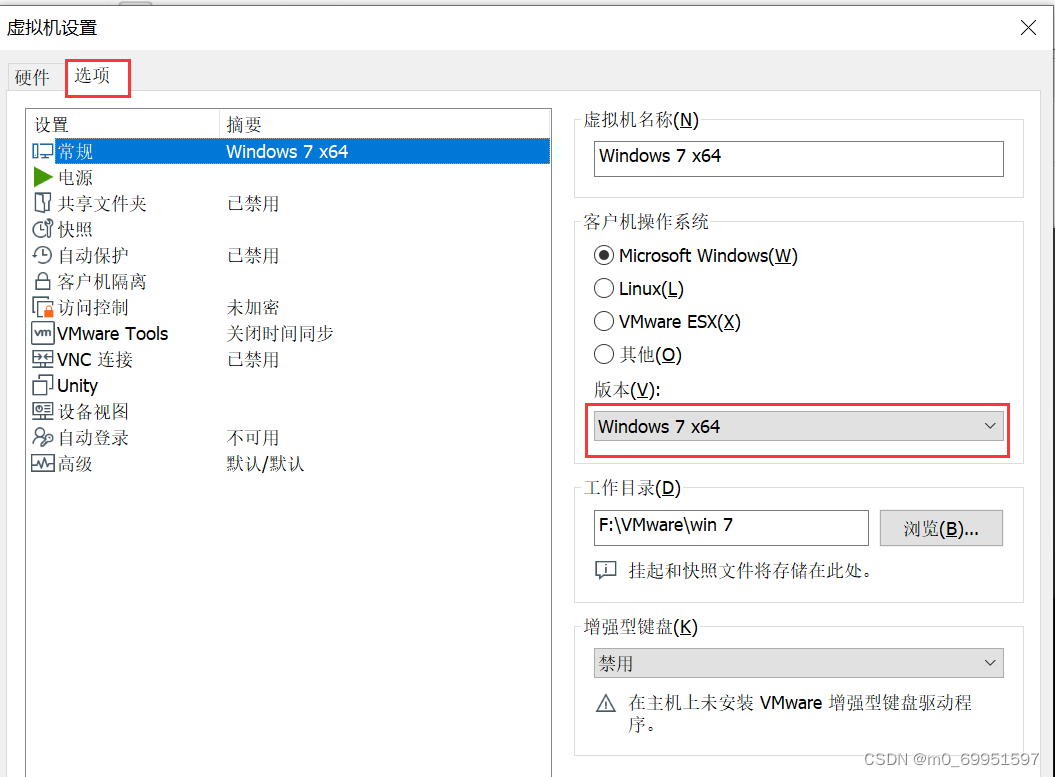Viewport: 1055px width, 777px height.
Task: Click the info icon beside 挂起和快照文件 note
Action: [606, 570]
